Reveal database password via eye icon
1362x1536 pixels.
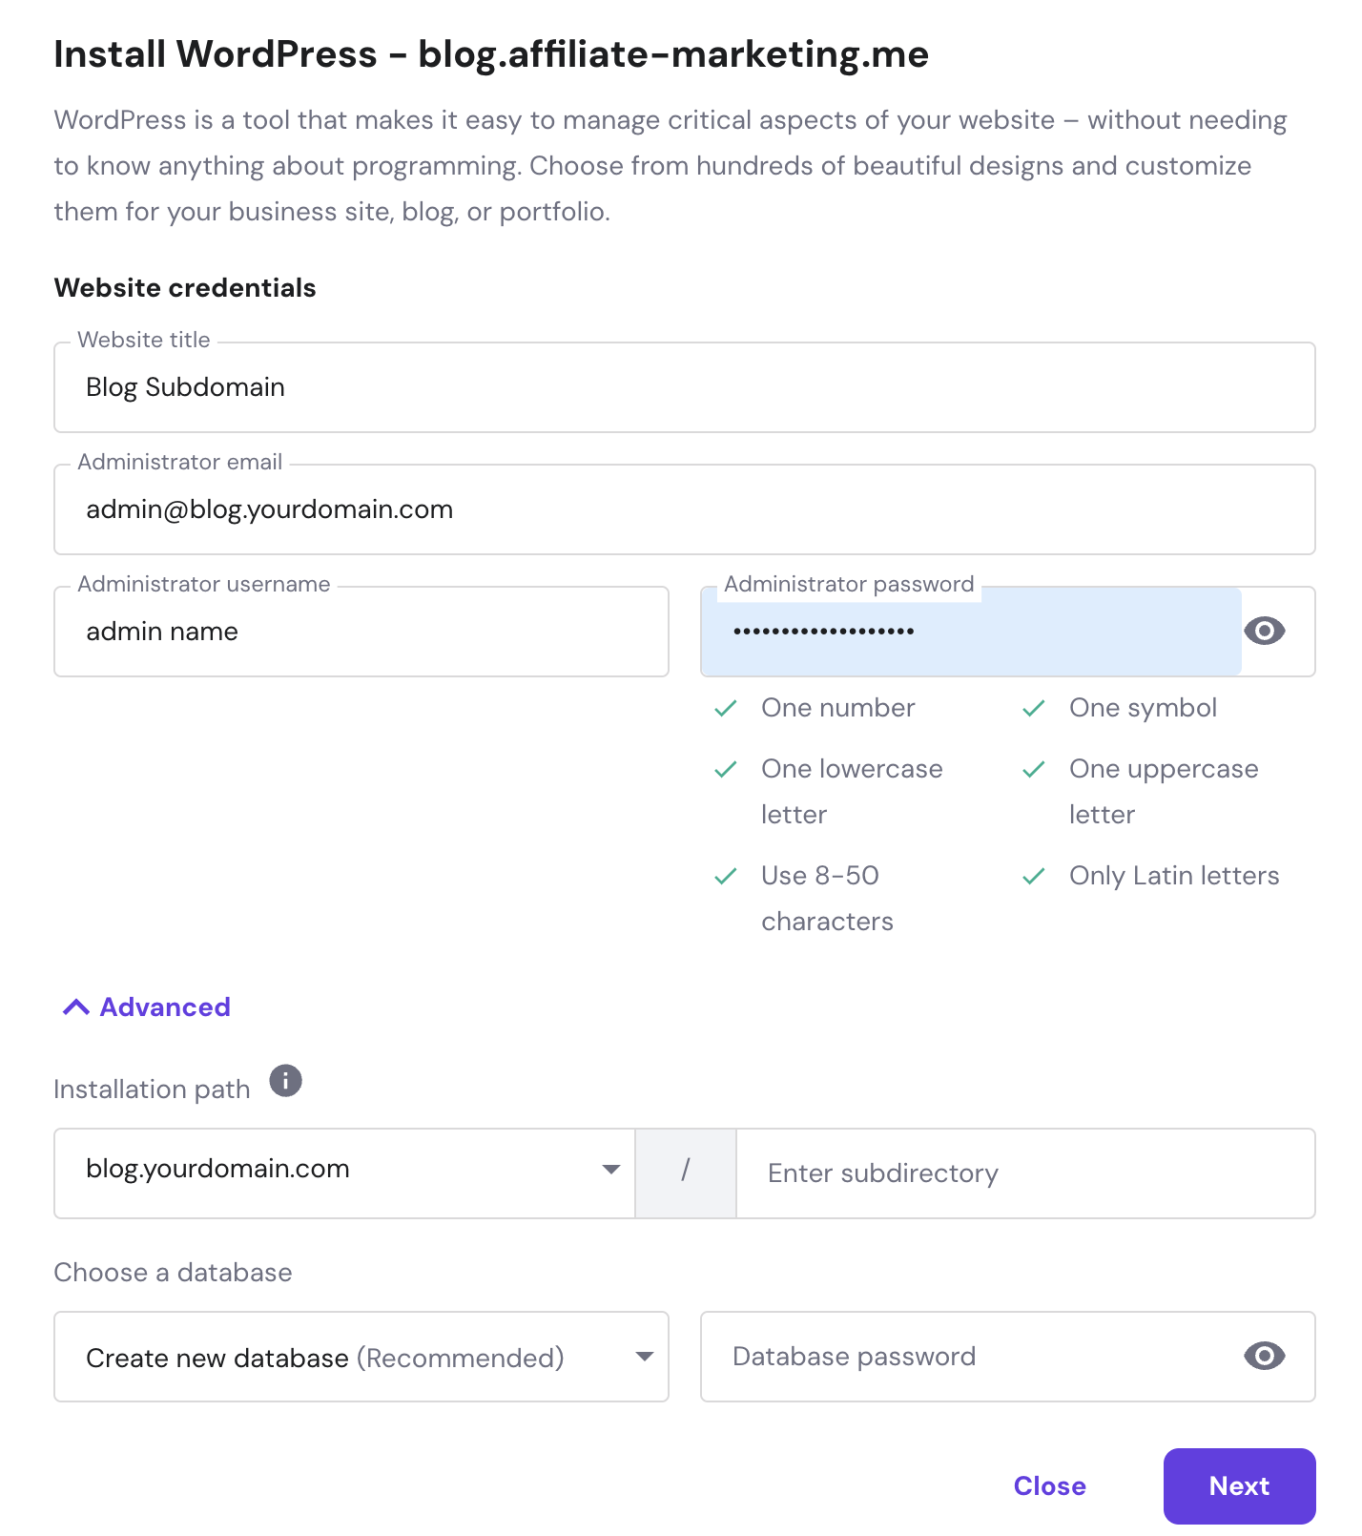click(1264, 1356)
